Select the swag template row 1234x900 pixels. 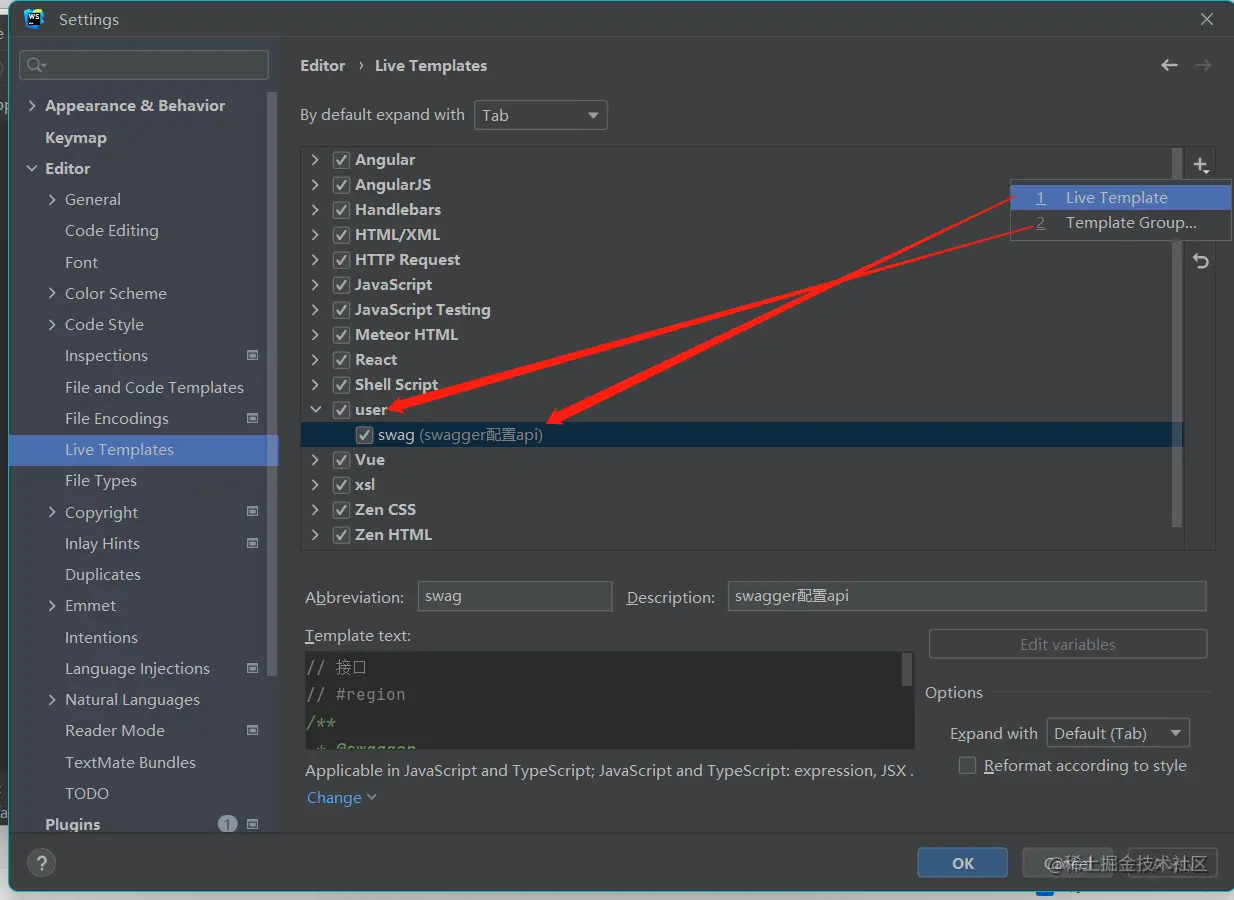pos(742,435)
